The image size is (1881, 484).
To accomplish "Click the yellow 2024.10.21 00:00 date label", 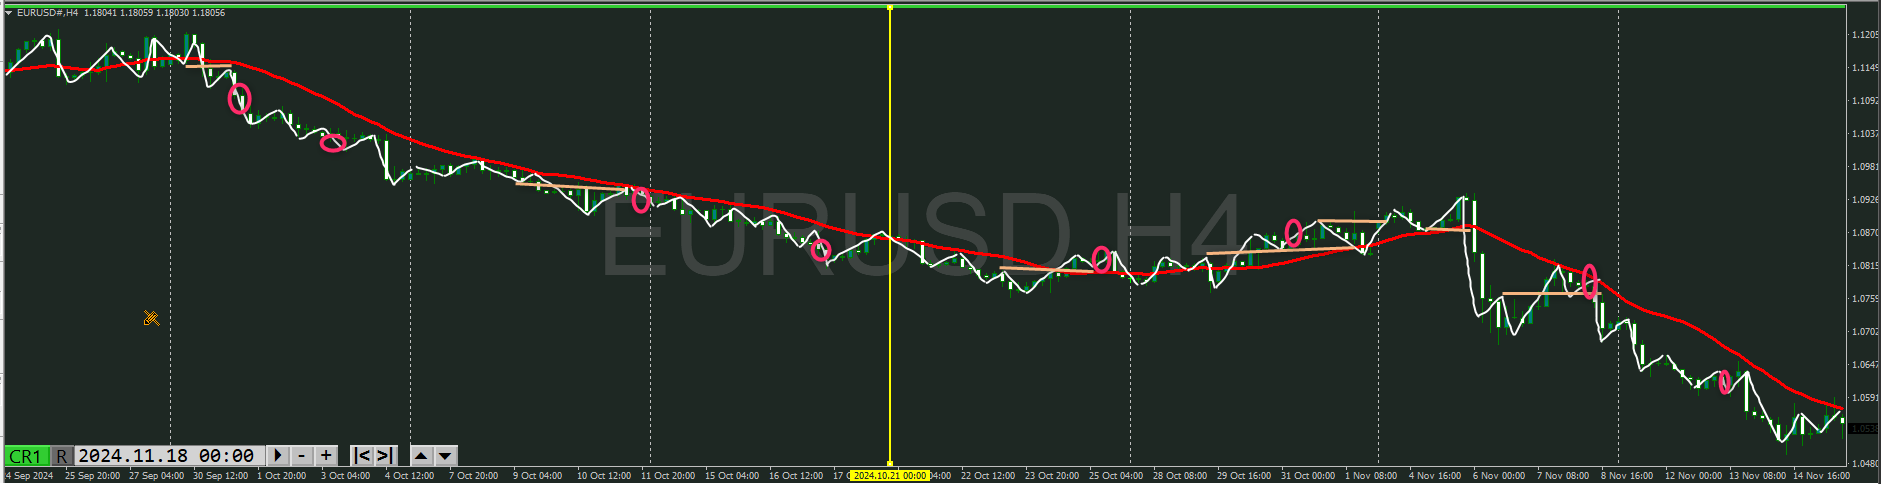I will pyautogui.click(x=889, y=476).
